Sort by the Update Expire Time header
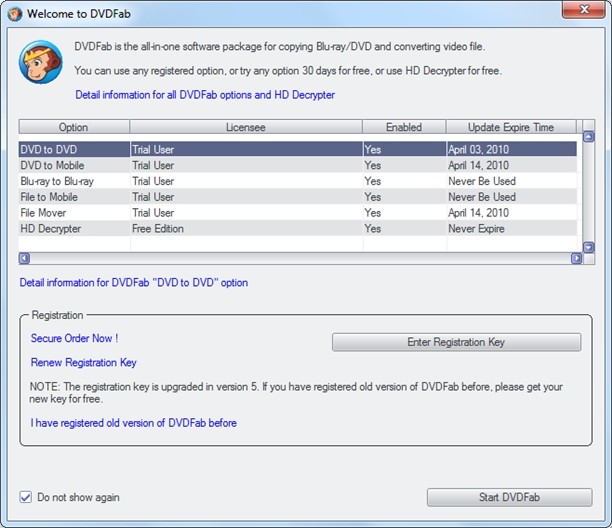 point(511,127)
